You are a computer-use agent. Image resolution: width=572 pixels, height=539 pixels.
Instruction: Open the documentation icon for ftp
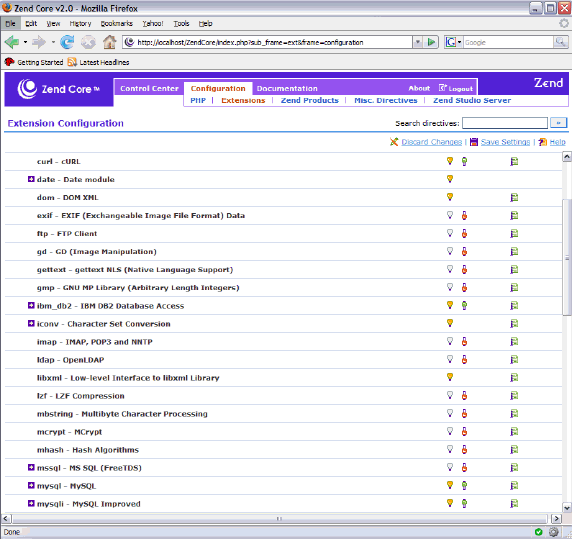(514, 233)
